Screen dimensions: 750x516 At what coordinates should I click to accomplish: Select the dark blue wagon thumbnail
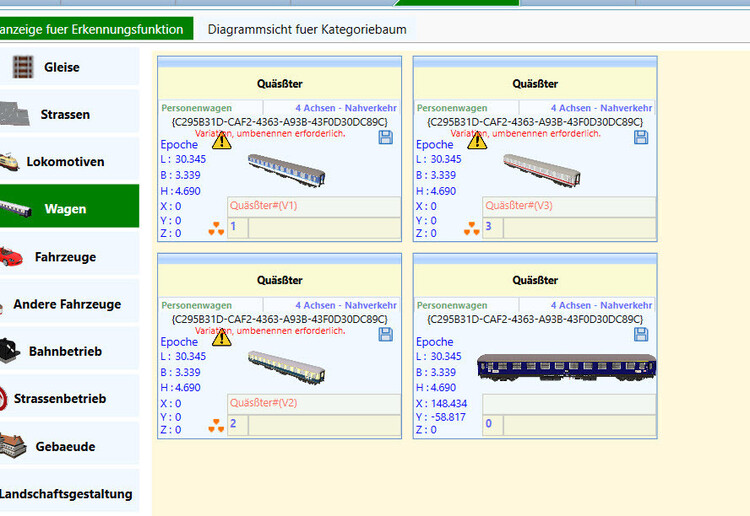coord(566,367)
